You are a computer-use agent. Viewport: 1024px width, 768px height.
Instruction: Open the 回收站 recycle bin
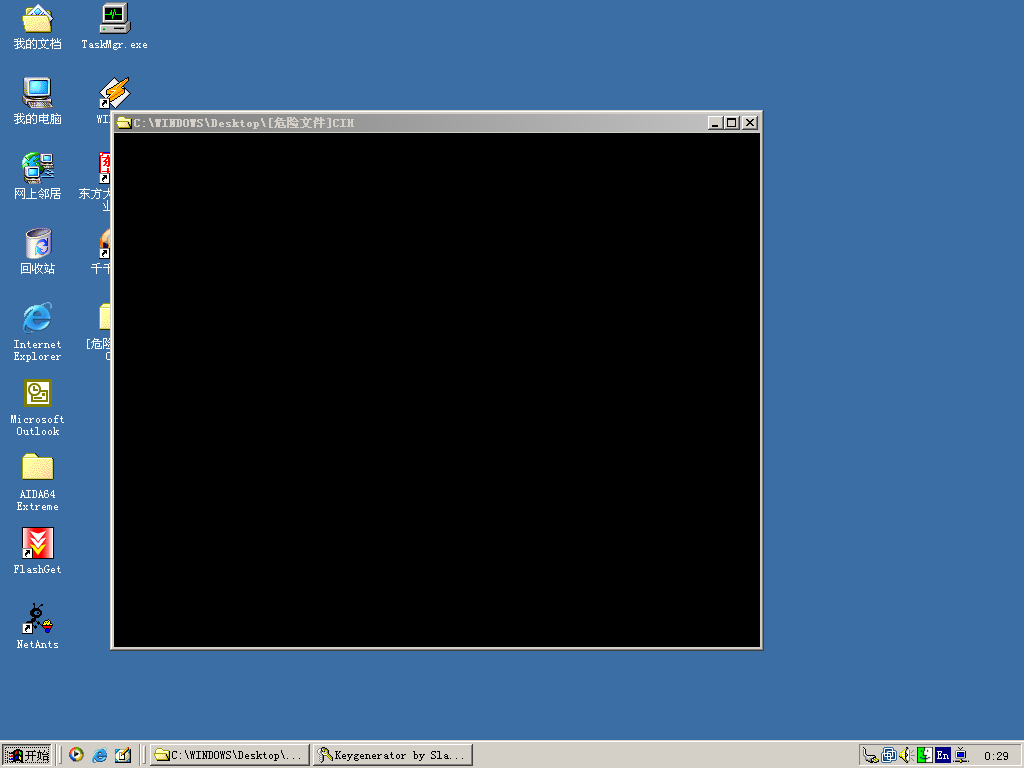[37, 243]
